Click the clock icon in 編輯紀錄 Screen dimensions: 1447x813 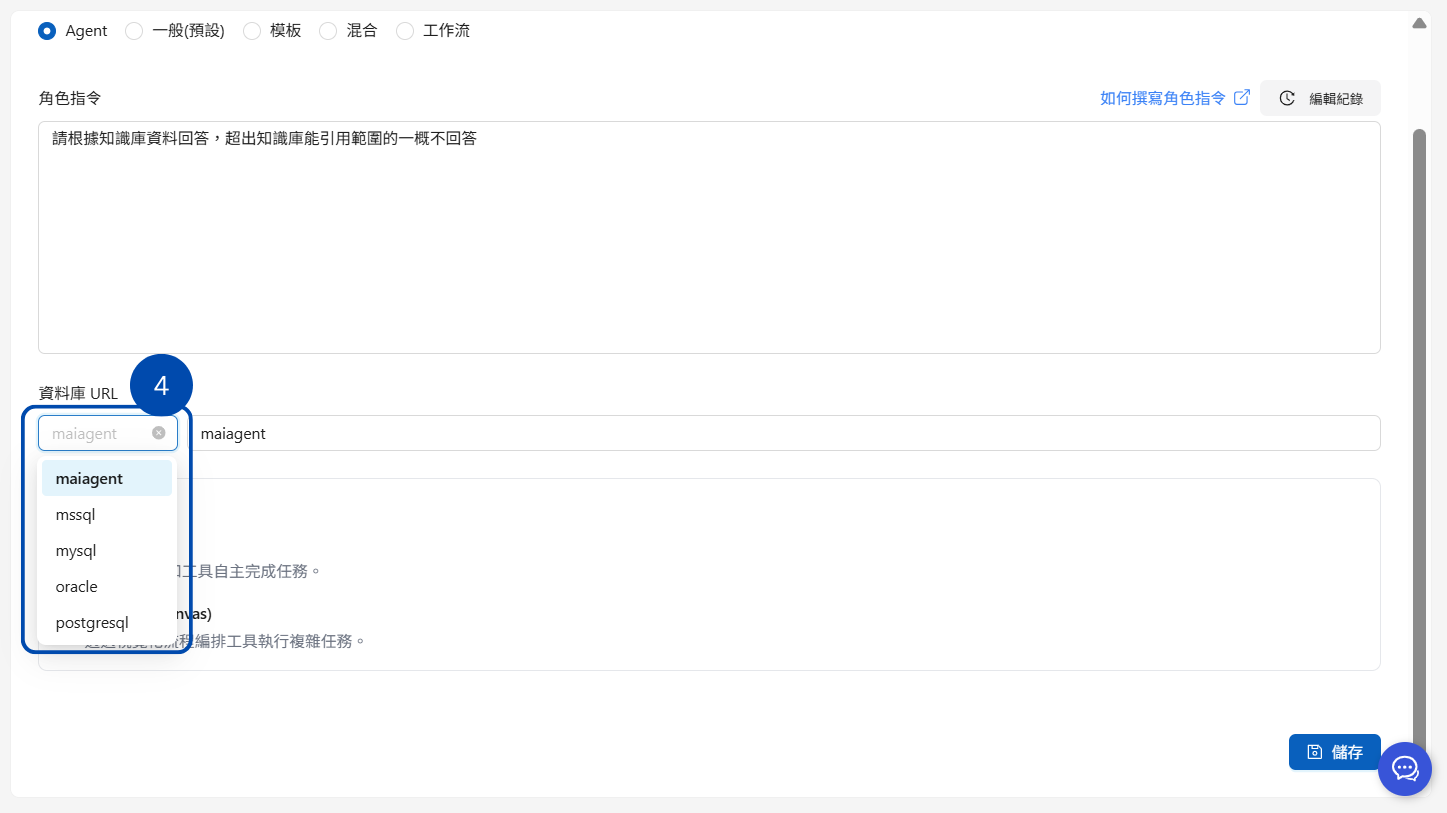click(1287, 98)
